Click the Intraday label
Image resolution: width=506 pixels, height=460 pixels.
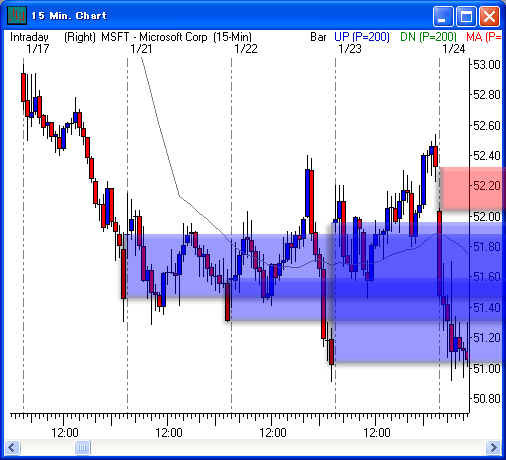click(29, 37)
